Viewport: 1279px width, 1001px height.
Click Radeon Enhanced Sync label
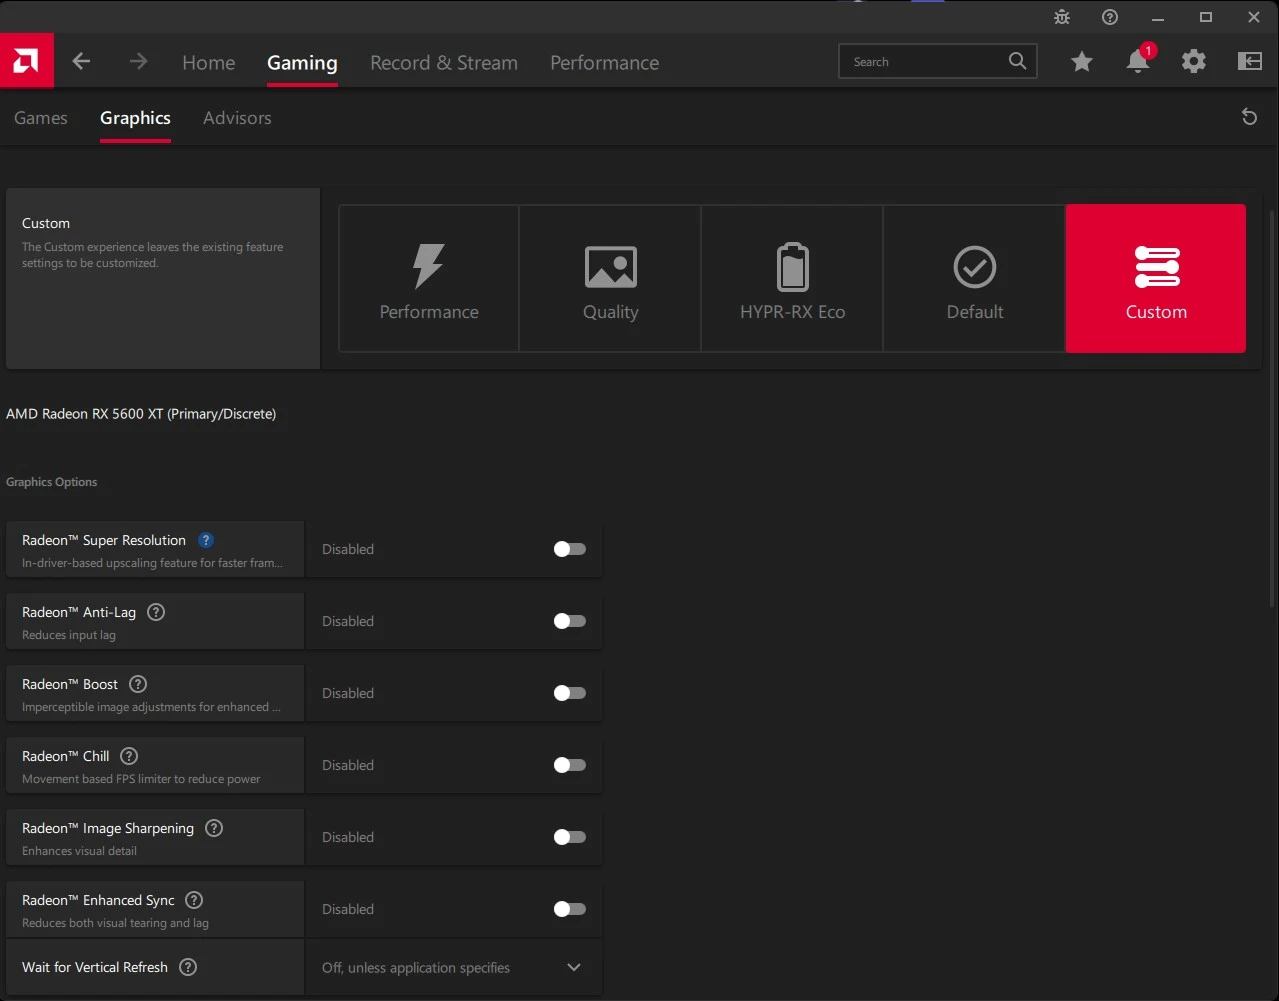pyautogui.click(x=98, y=900)
